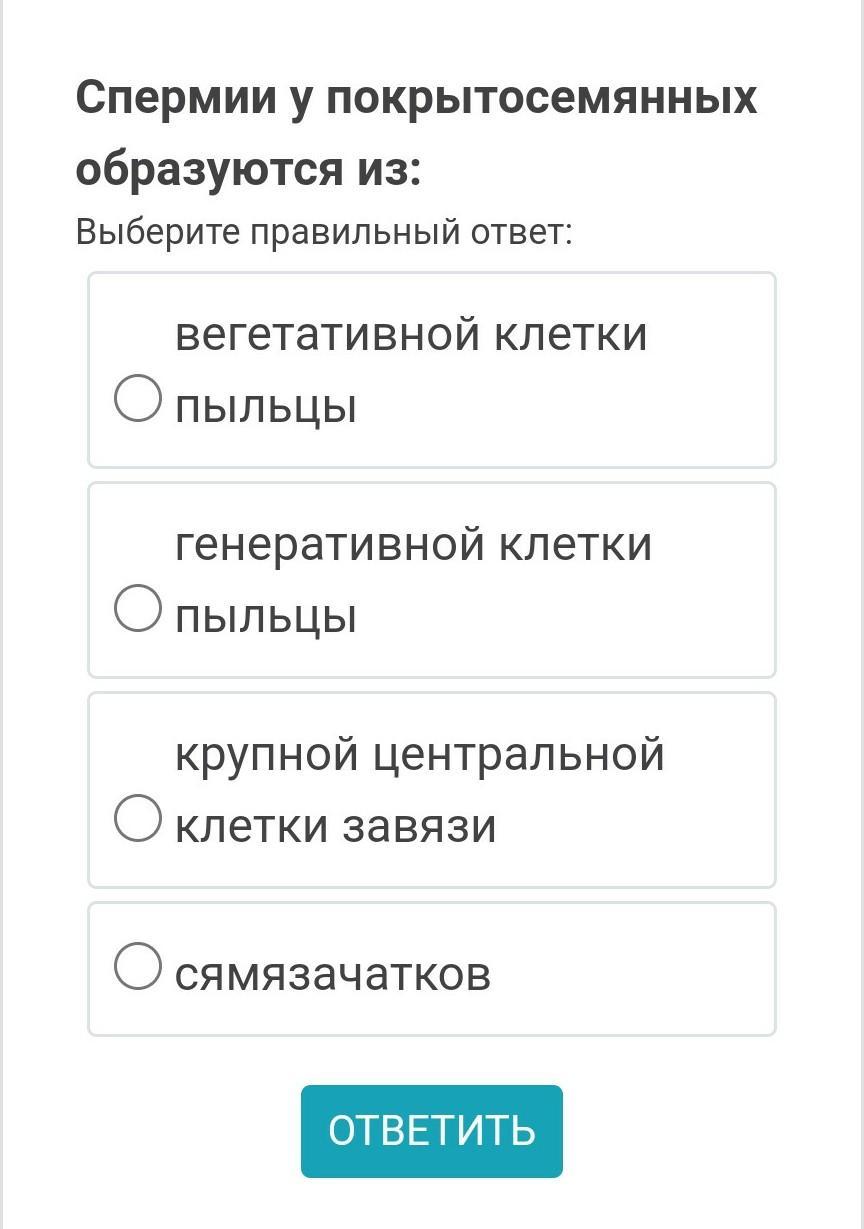Click the answer label 'семязачатков'
The height and width of the screenshot is (1229, 864).
(333, 972)
